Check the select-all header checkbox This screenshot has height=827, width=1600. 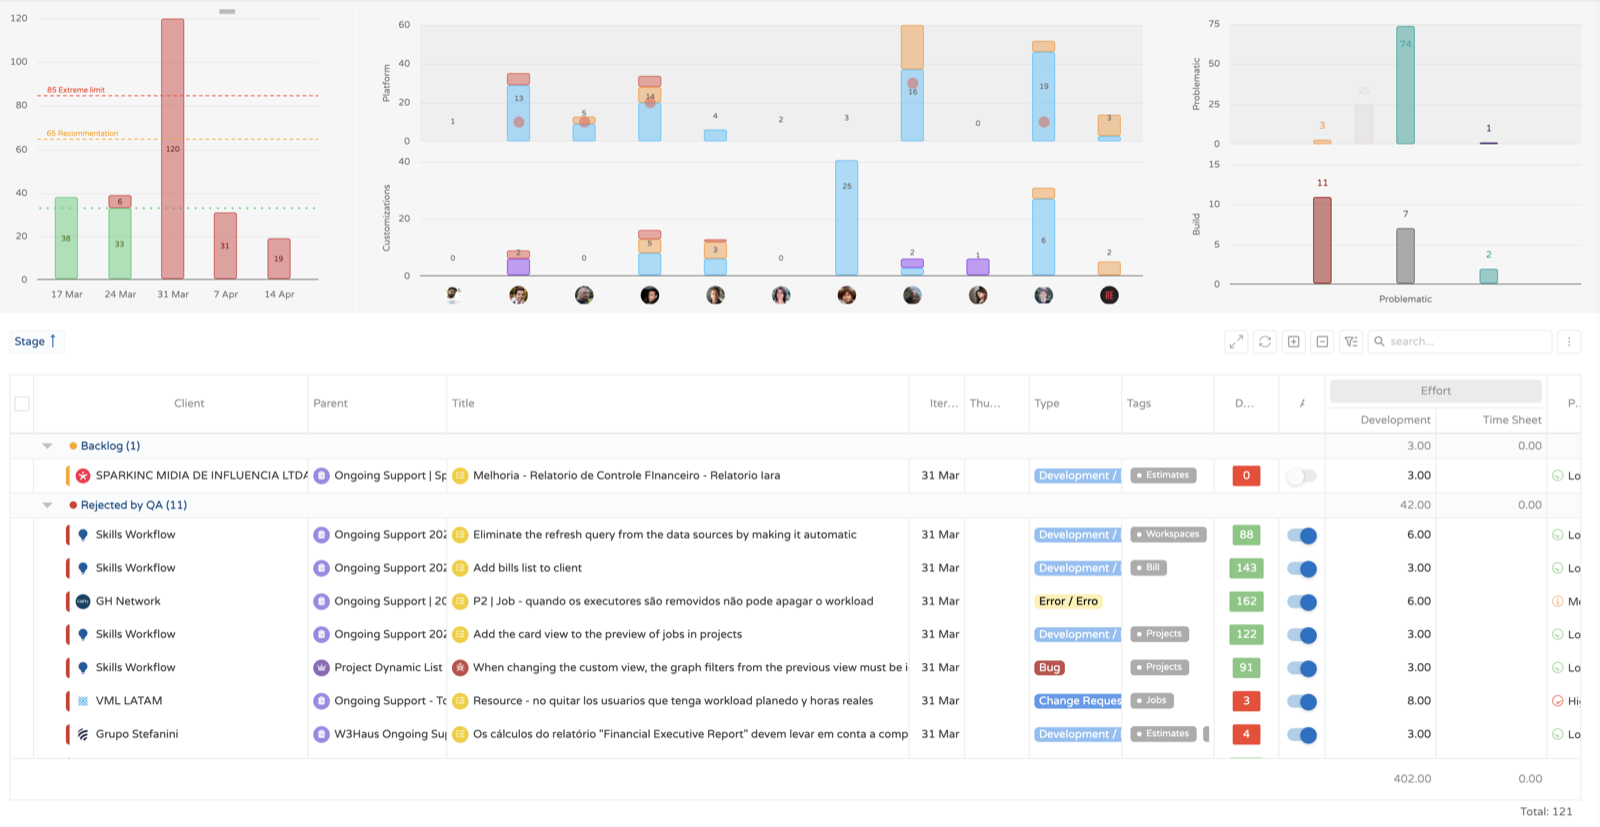[x=22, y=404]
